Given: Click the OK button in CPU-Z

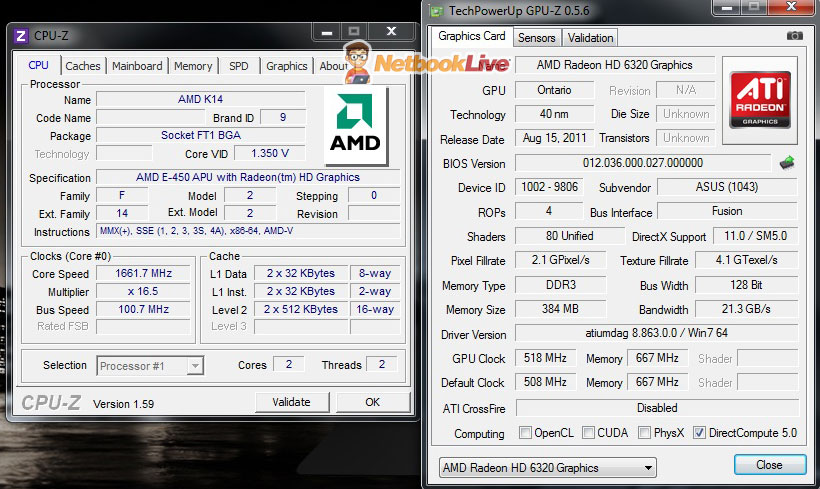Looking at the screenshot, I should coord(372,402).
